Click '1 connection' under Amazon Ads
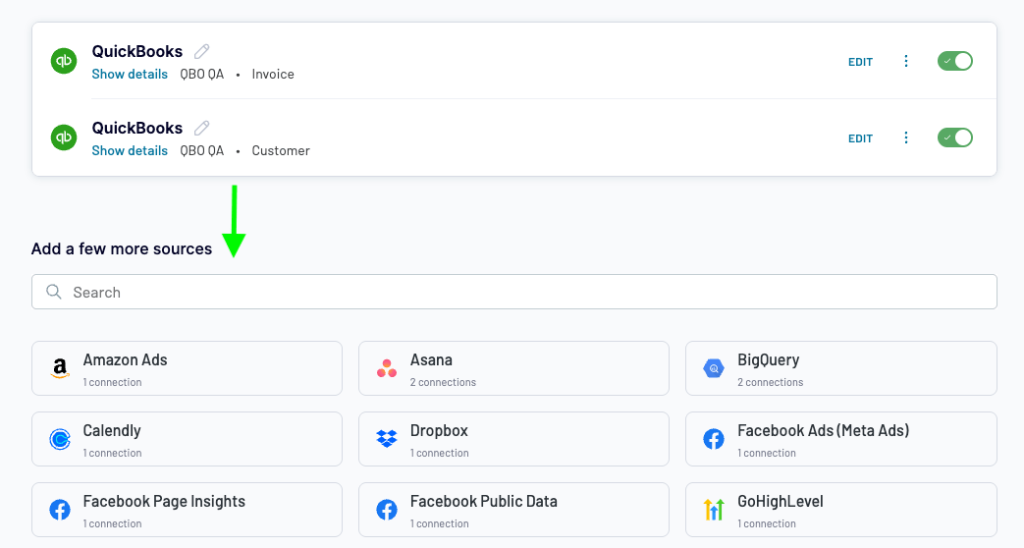Screen dimensions: 1024x548 112,382
